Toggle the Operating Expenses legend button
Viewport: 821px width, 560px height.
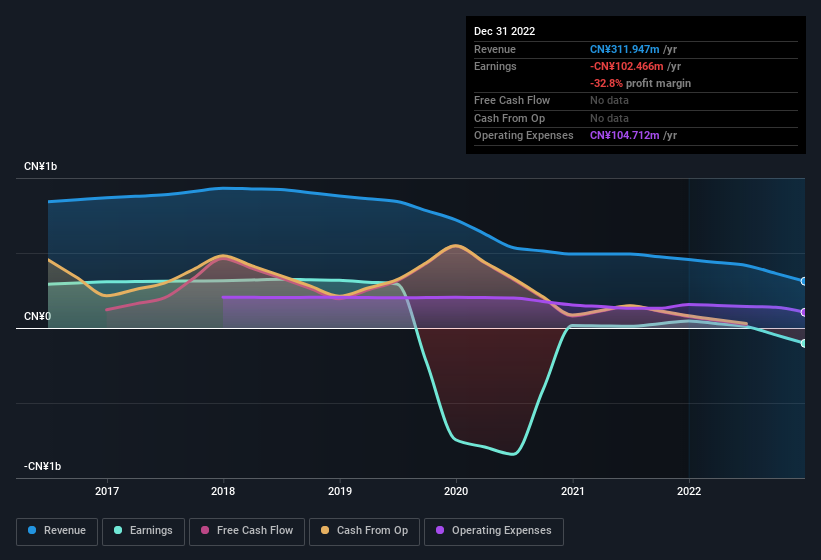(x=494, y=531)
